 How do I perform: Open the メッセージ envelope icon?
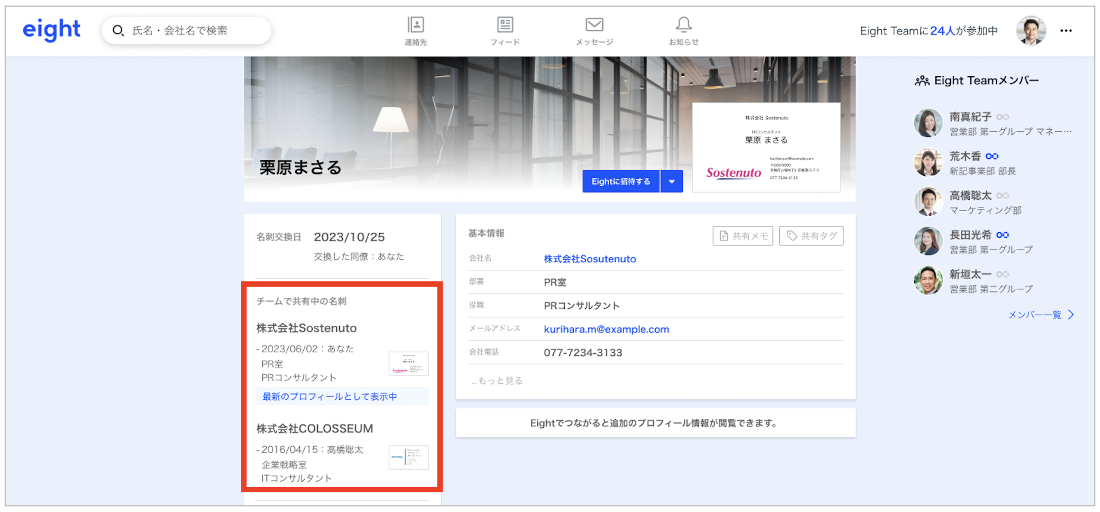[x=594, y=30]
